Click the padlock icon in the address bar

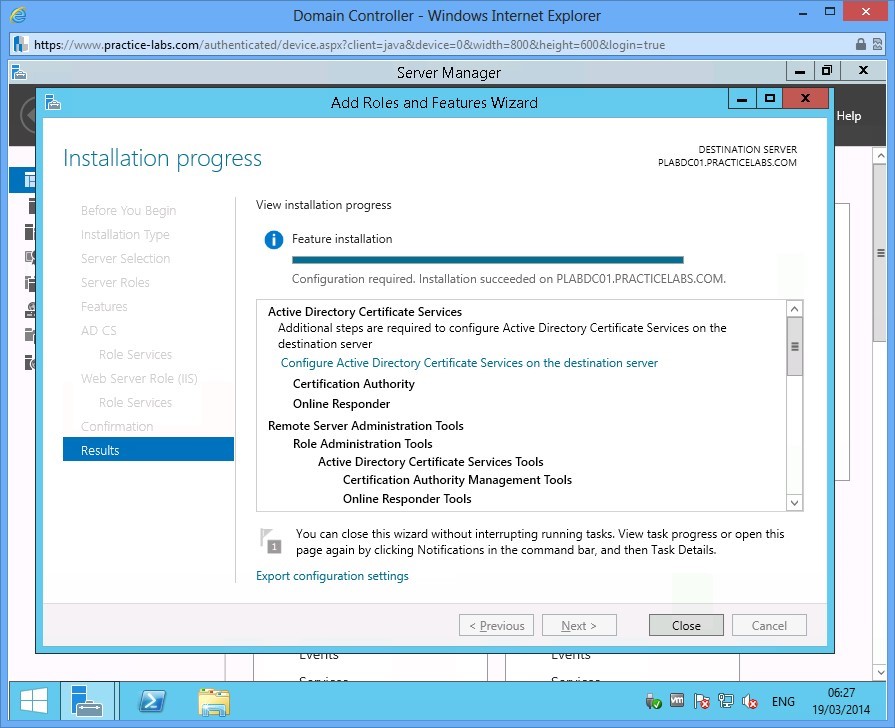coord(861,45)
